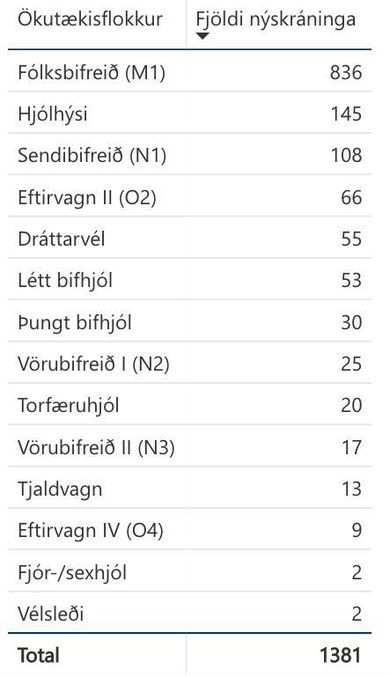Click the sort descending arrow icon
The width and height of the screenshot is (390, 677).
202,36
